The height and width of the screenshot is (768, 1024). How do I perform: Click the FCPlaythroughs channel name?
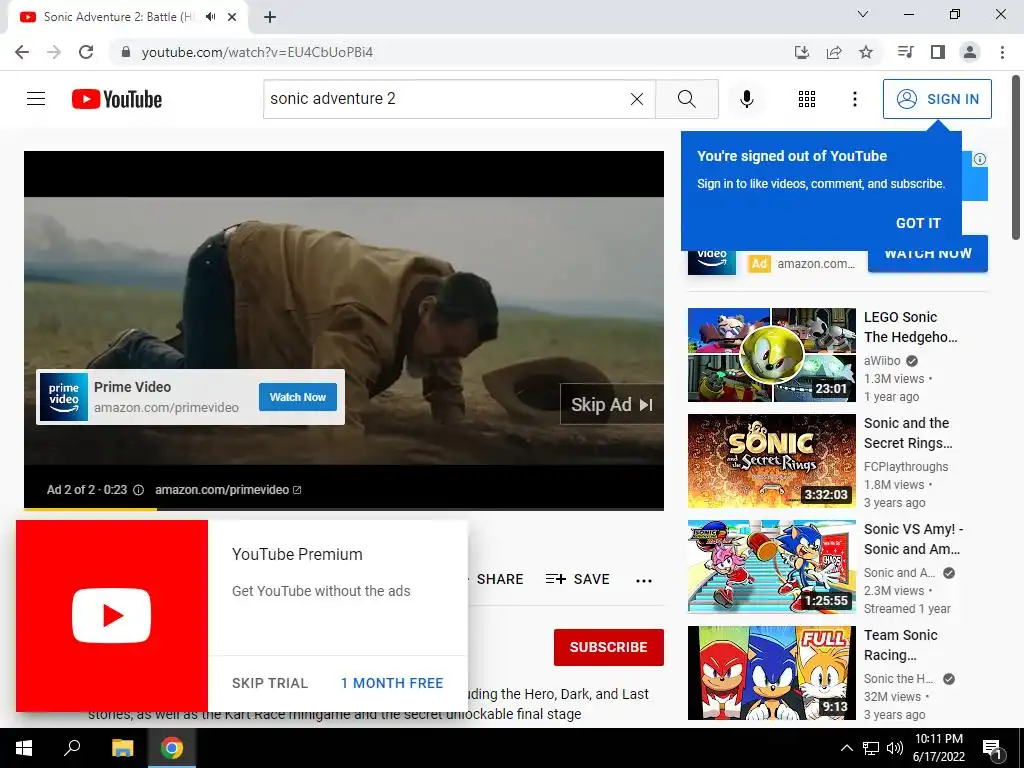[x=906, y=466]
